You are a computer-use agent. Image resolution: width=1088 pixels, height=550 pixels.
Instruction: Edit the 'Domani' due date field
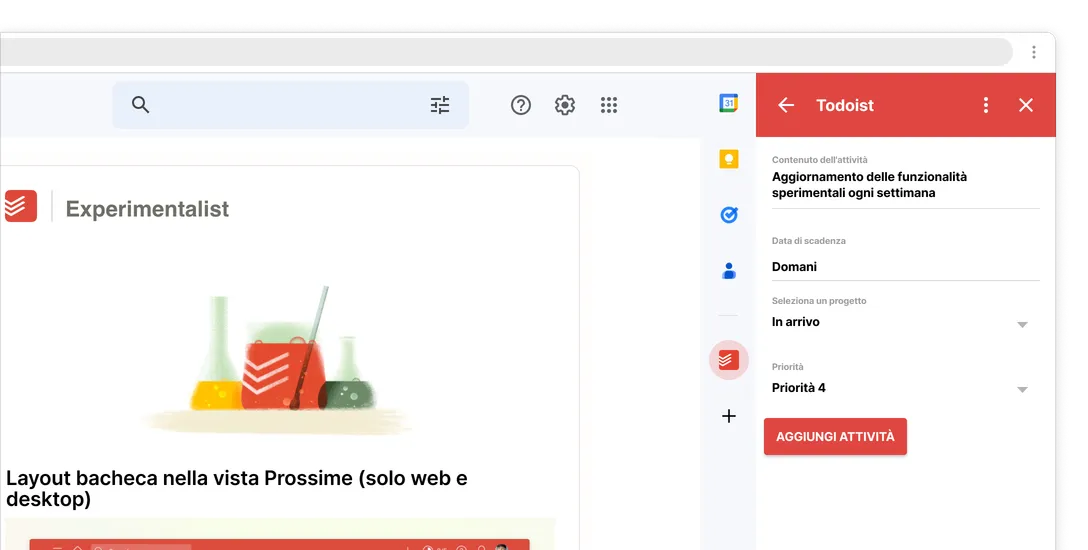(x=906, y=266)
